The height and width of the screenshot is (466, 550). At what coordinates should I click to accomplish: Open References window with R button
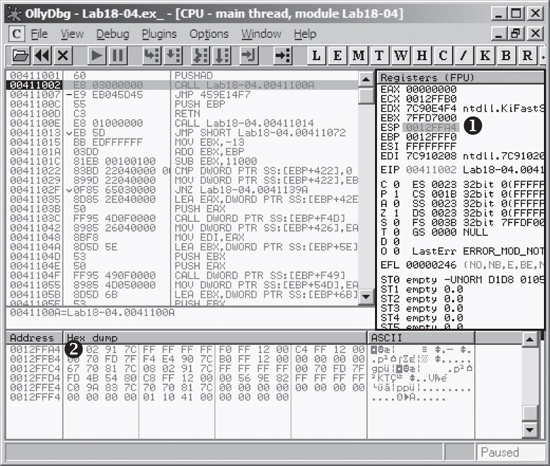tap(527, 55)
